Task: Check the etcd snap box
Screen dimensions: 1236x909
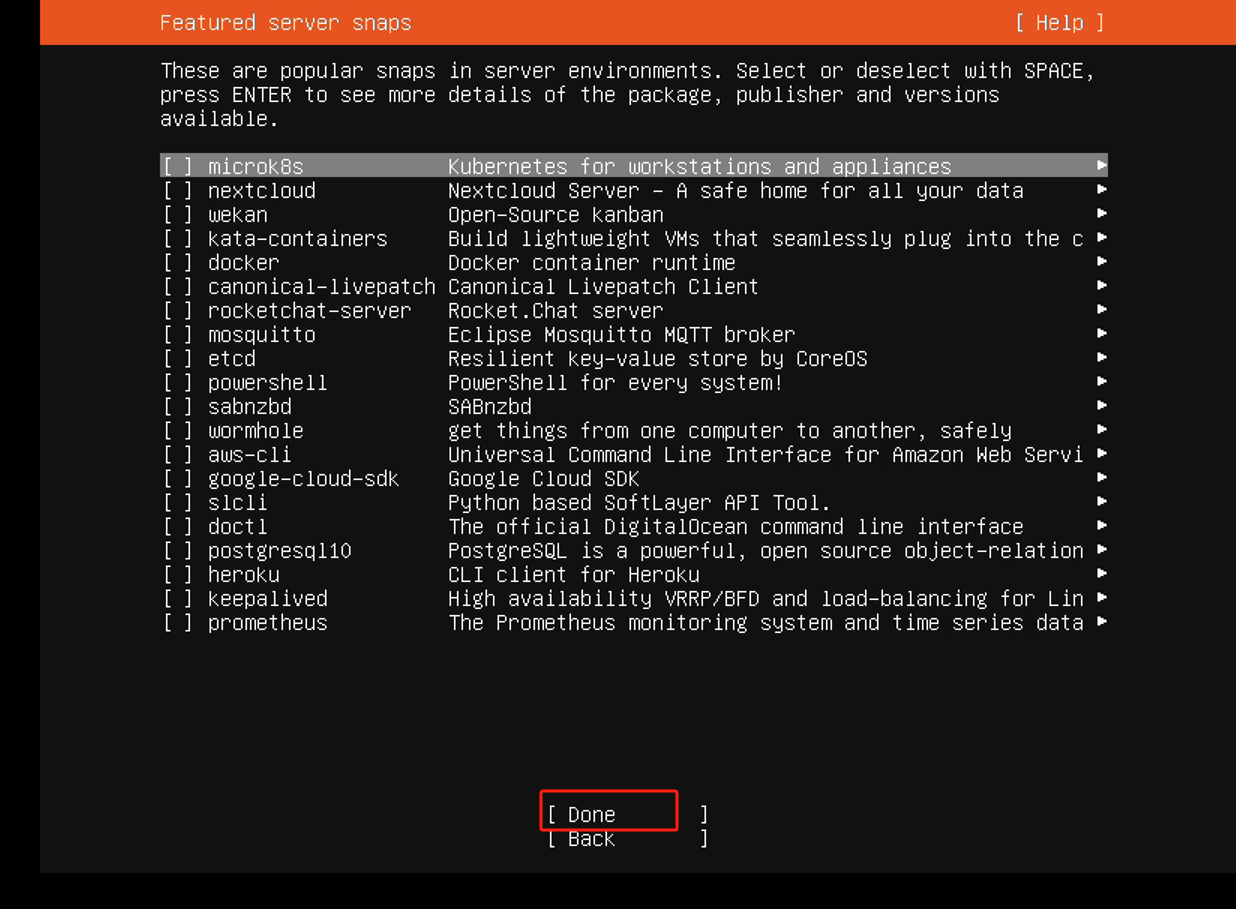Action: tap(178, 359)
